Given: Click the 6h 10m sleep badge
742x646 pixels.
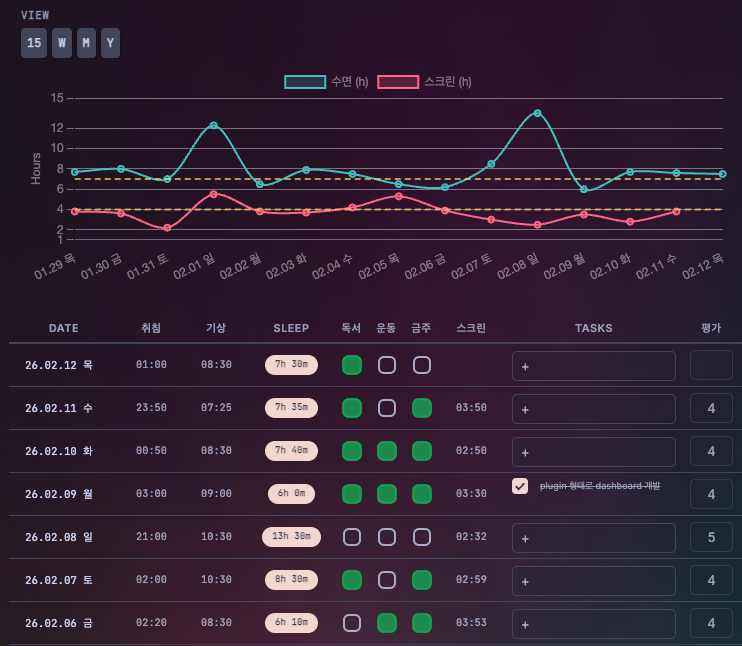Looking at the screenshot, I should (292, 623).
